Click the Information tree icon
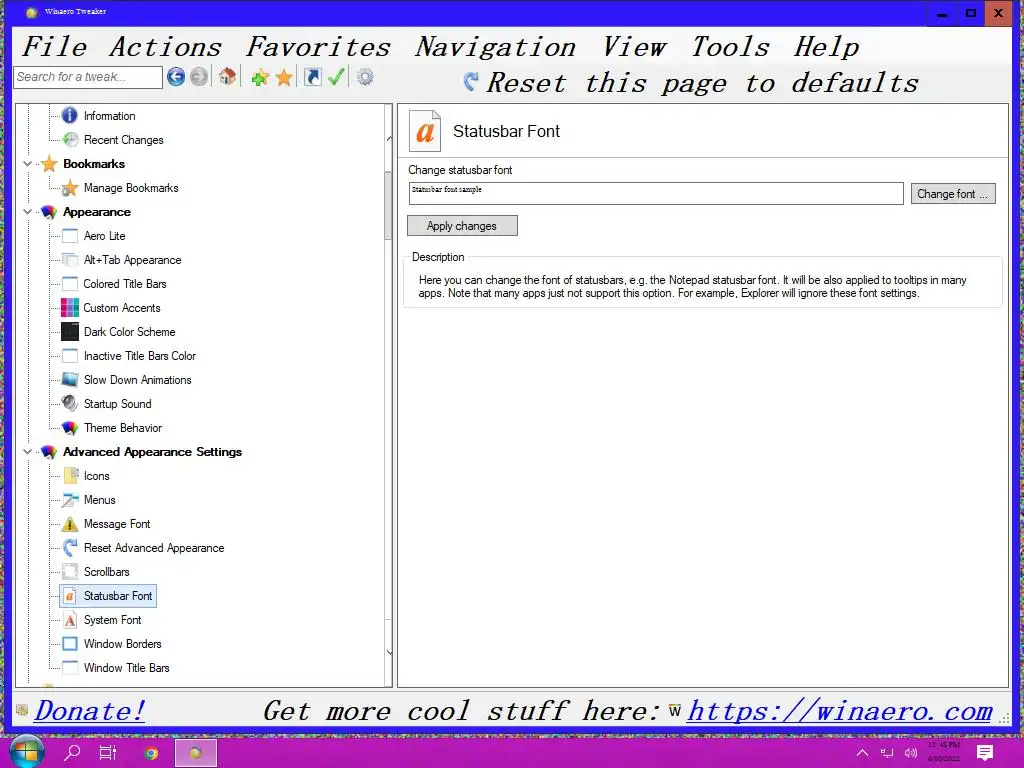The image size is (1024, 768). pos(70,116)
